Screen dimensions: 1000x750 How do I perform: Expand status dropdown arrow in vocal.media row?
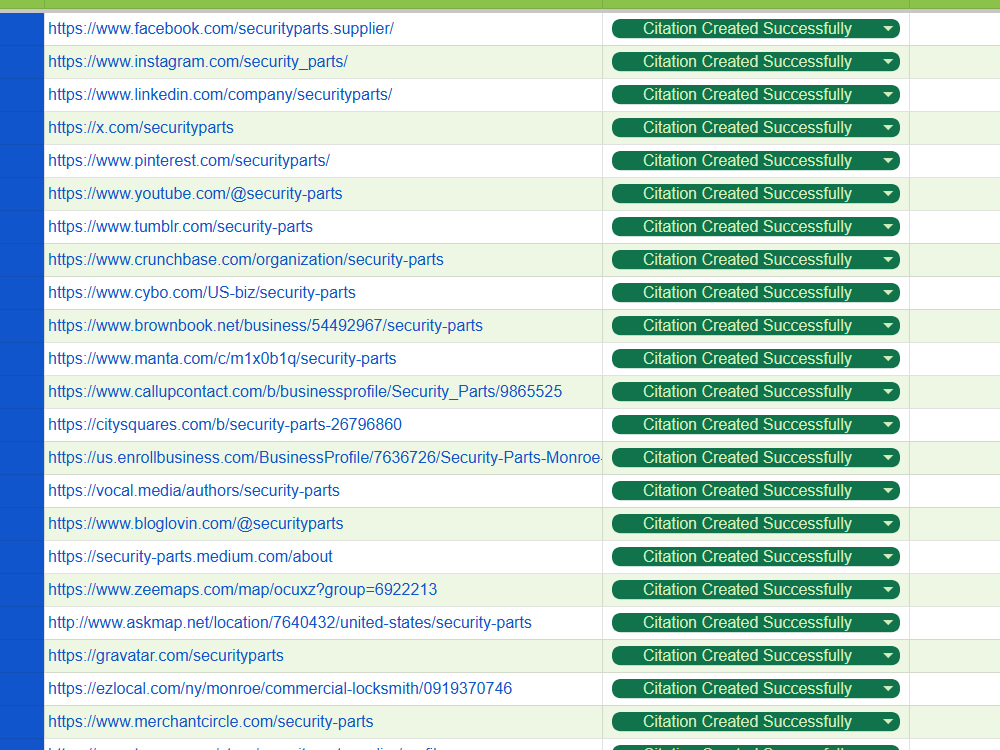[x=888, y=491]
